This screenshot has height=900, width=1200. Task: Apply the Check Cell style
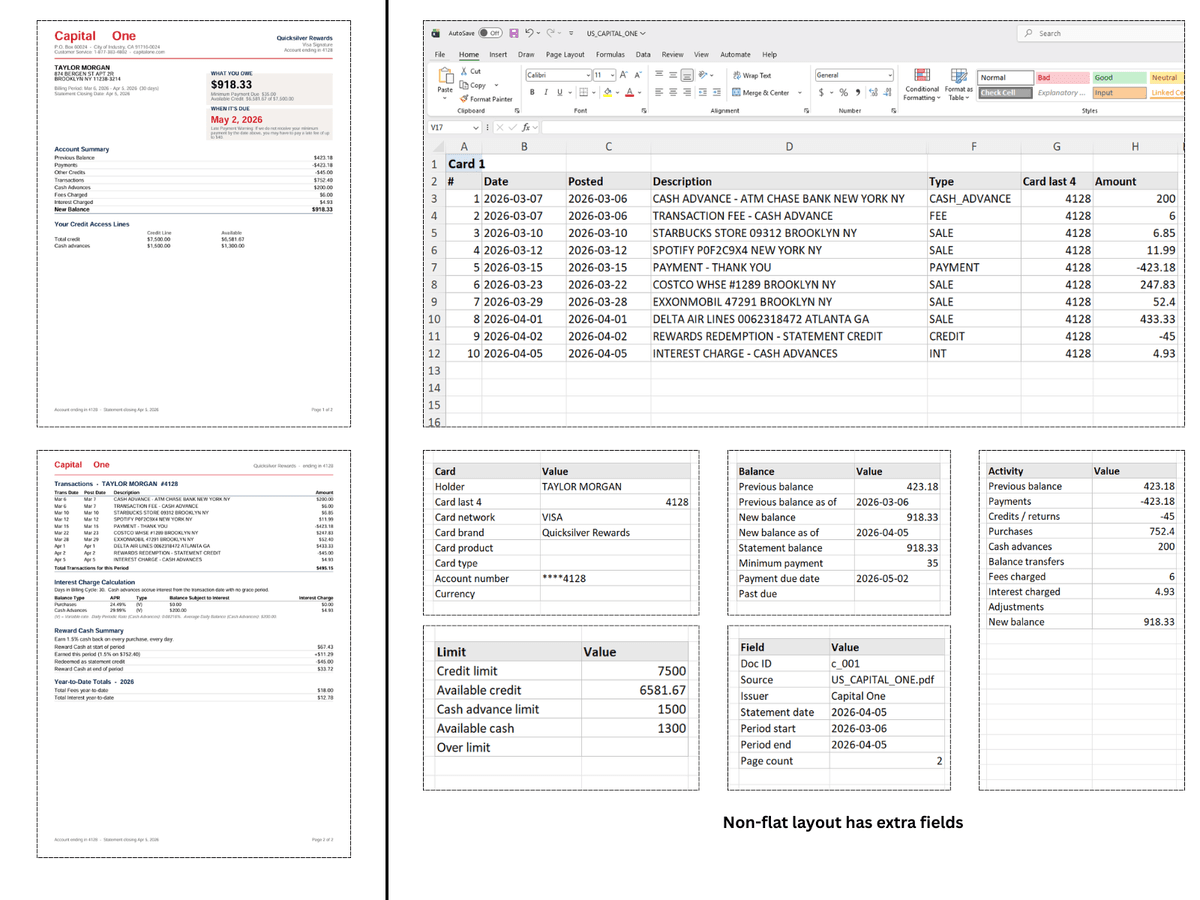1006,93
